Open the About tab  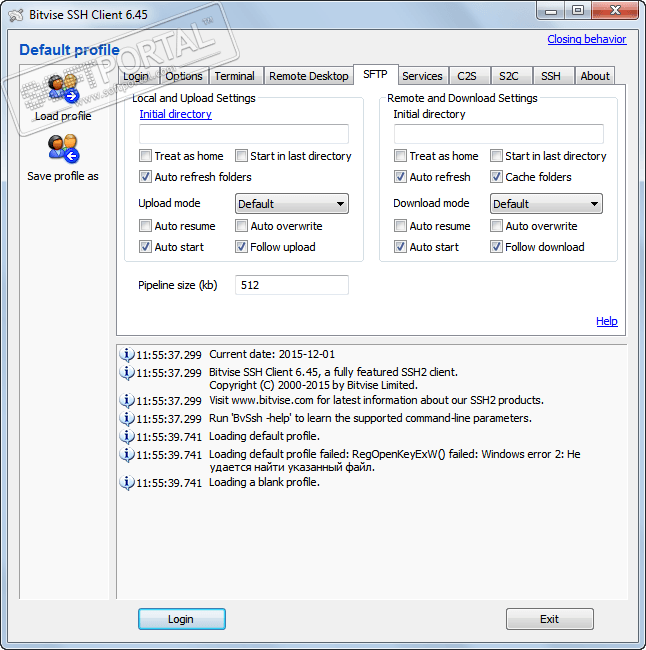[595, 76]
